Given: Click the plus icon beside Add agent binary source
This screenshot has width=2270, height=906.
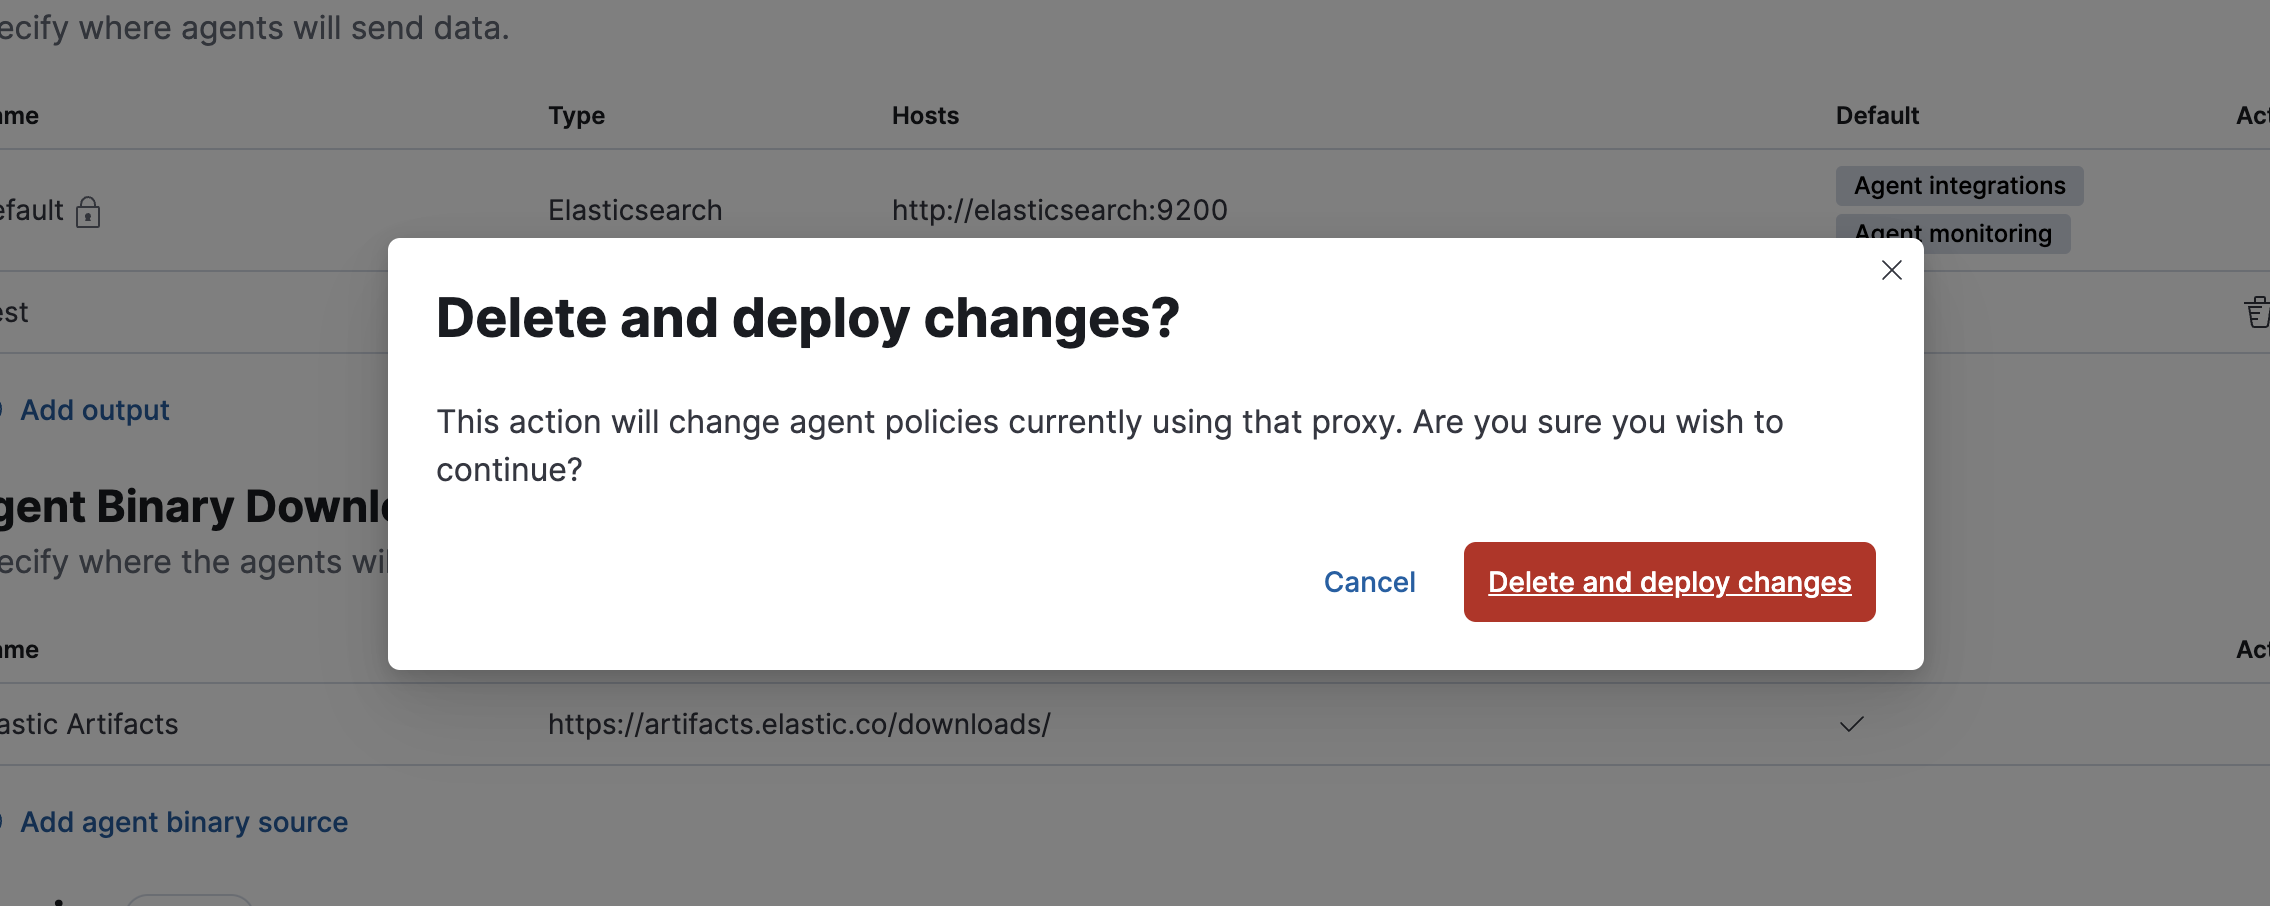Looking at the screenshot, I should click(x=3, y=822).
